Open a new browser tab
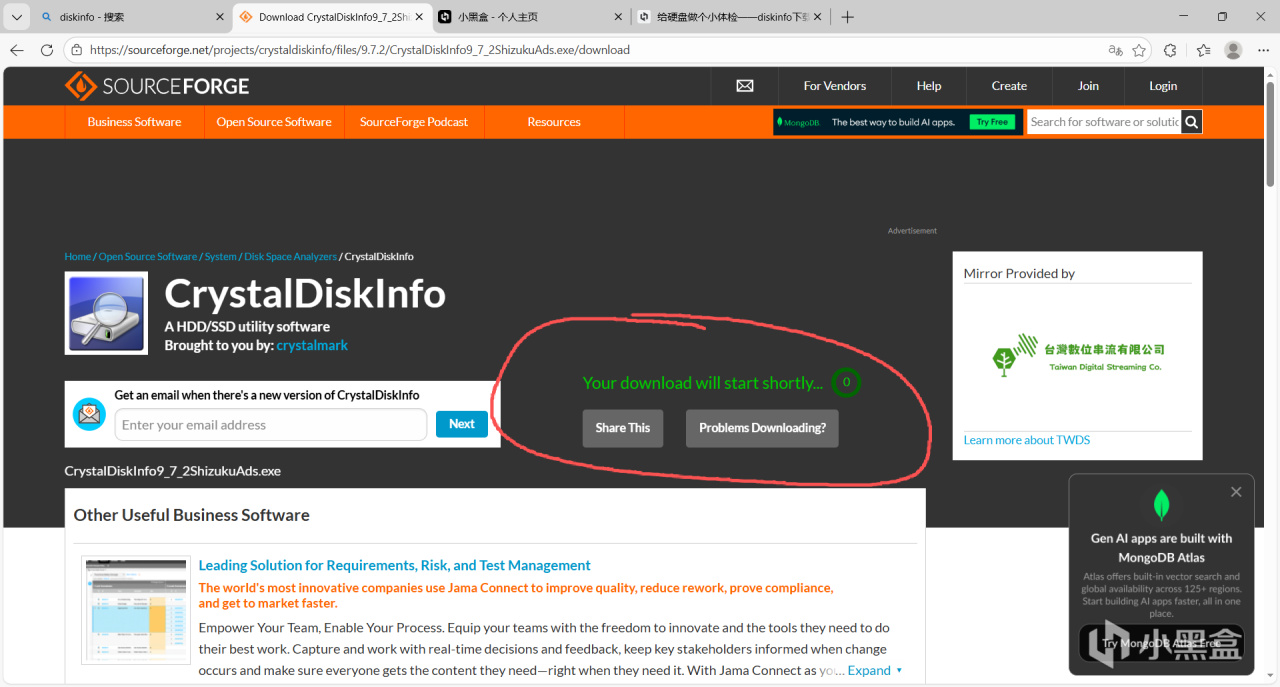 pyautogui.click(x=847, y=17)
